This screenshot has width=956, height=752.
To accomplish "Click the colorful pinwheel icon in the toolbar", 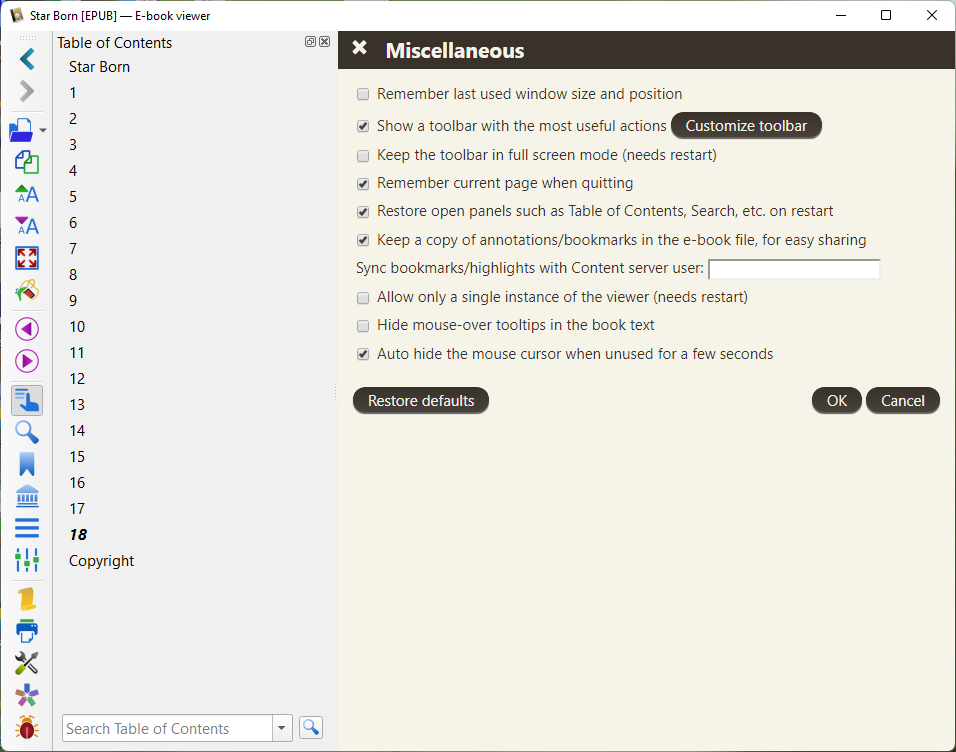I will coord(27,695).
